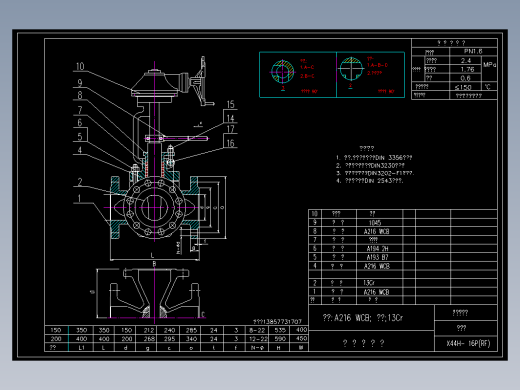
Task: Click the X44H-16P(RF) model number
Action: pyautogui.click(x=468, y=343)
